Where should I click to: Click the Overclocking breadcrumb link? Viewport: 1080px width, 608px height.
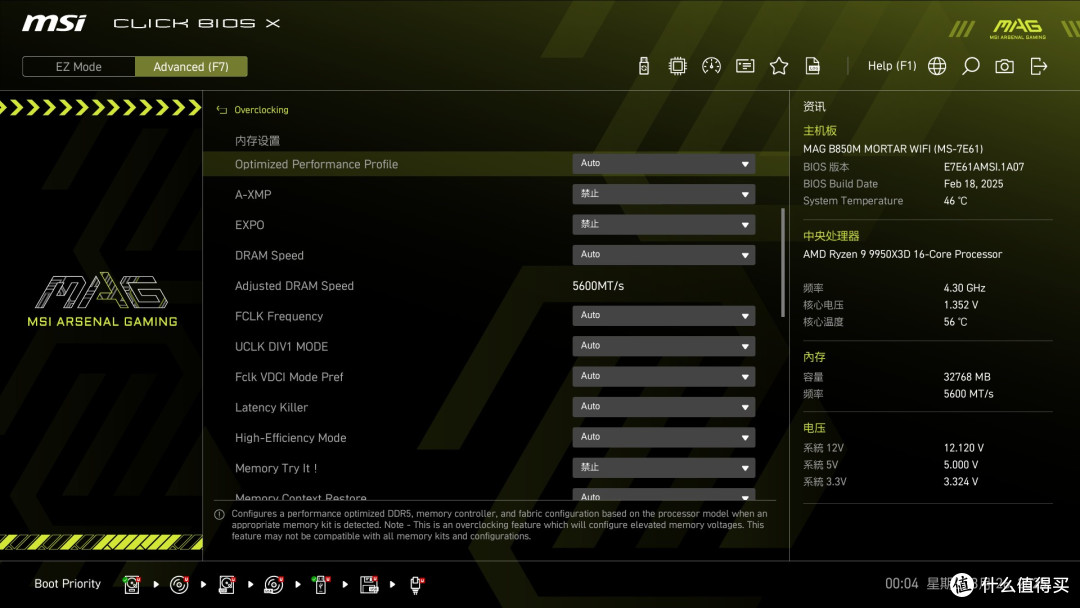coord(261,110)
